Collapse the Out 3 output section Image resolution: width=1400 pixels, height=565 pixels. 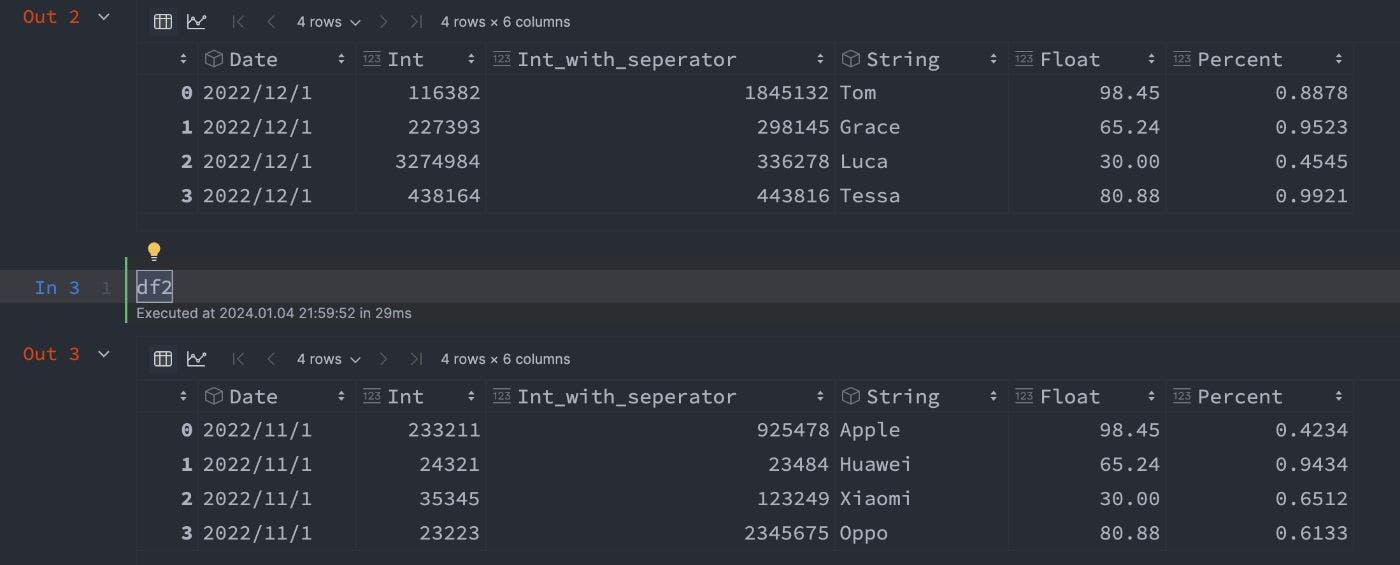pos(104,354)
